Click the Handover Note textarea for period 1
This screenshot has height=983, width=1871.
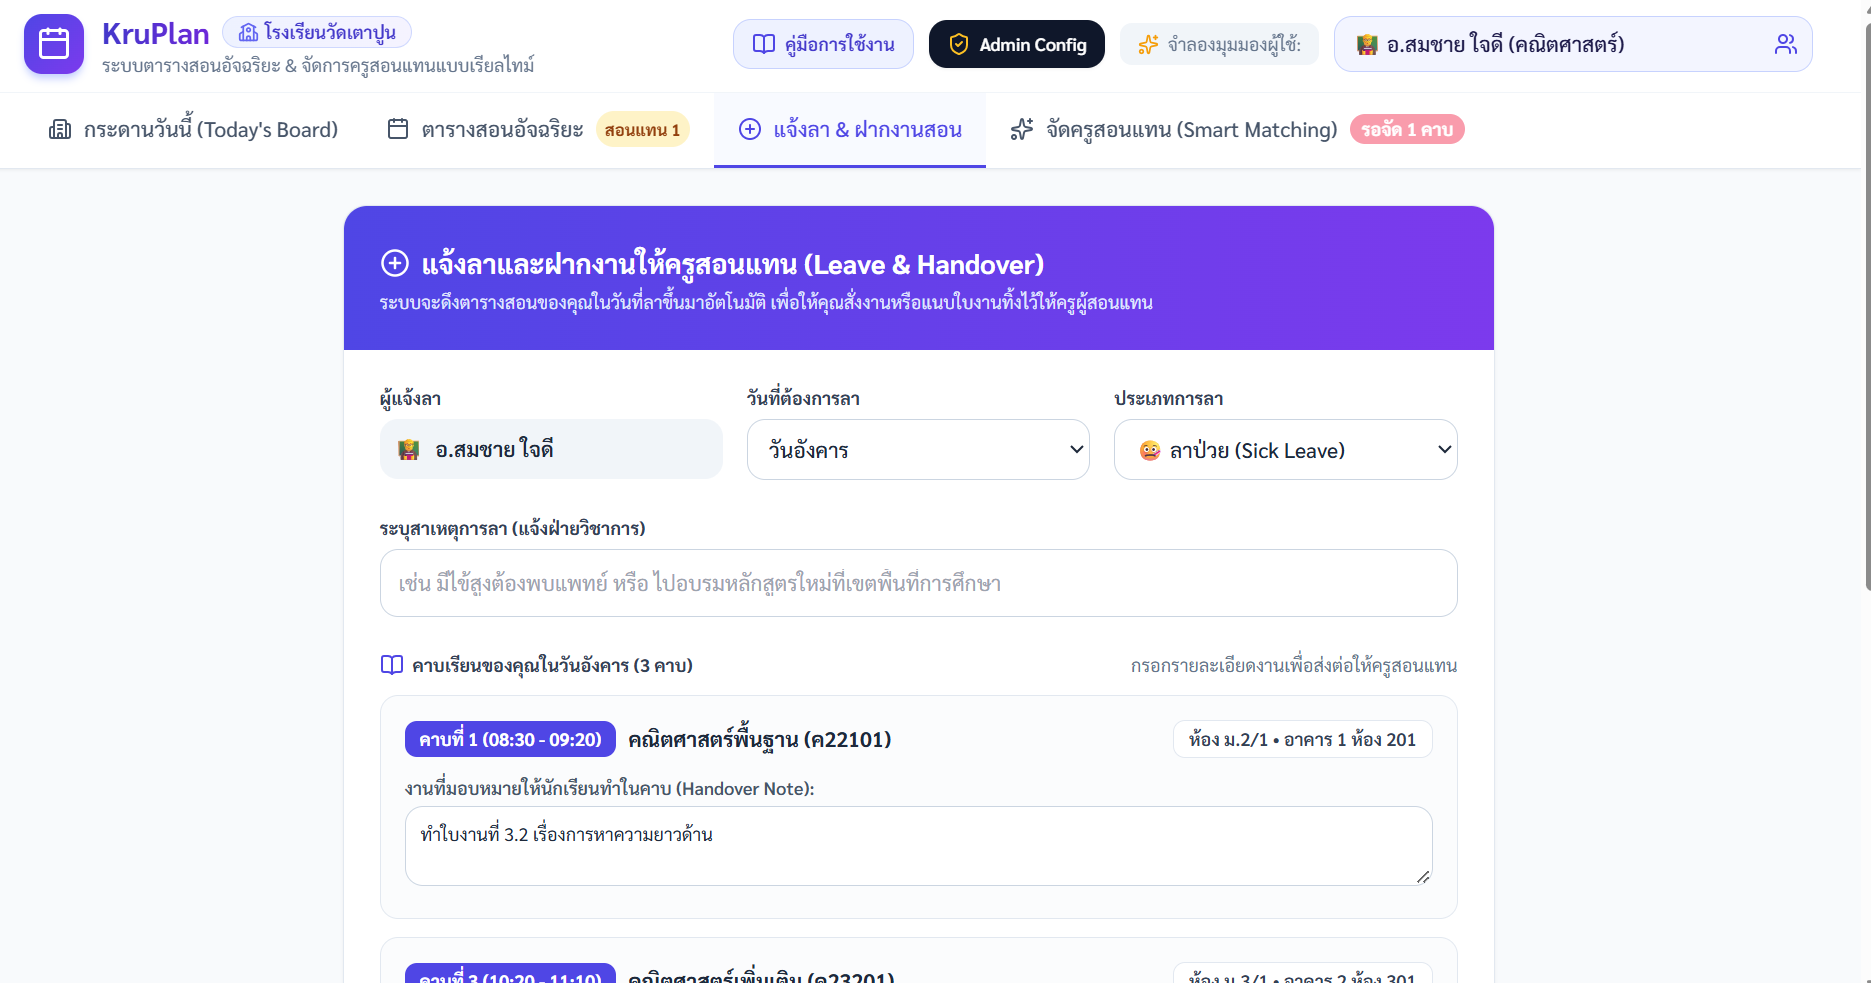coord(919,846)
